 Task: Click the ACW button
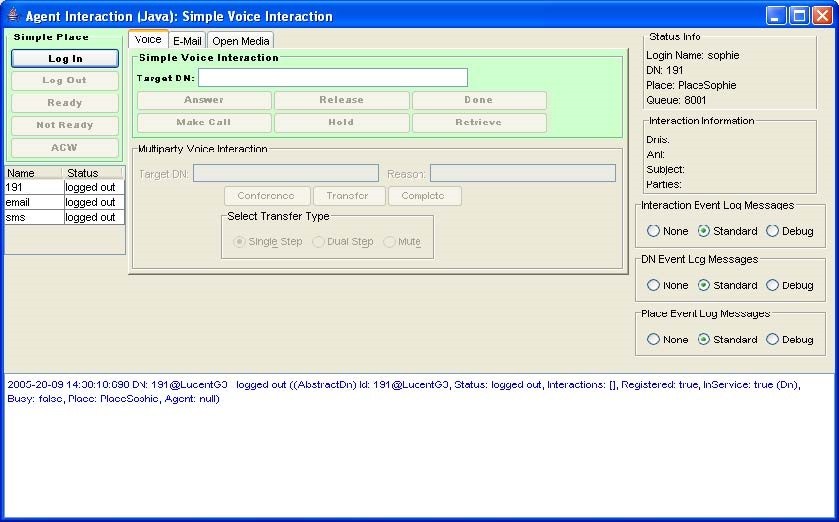65,148
